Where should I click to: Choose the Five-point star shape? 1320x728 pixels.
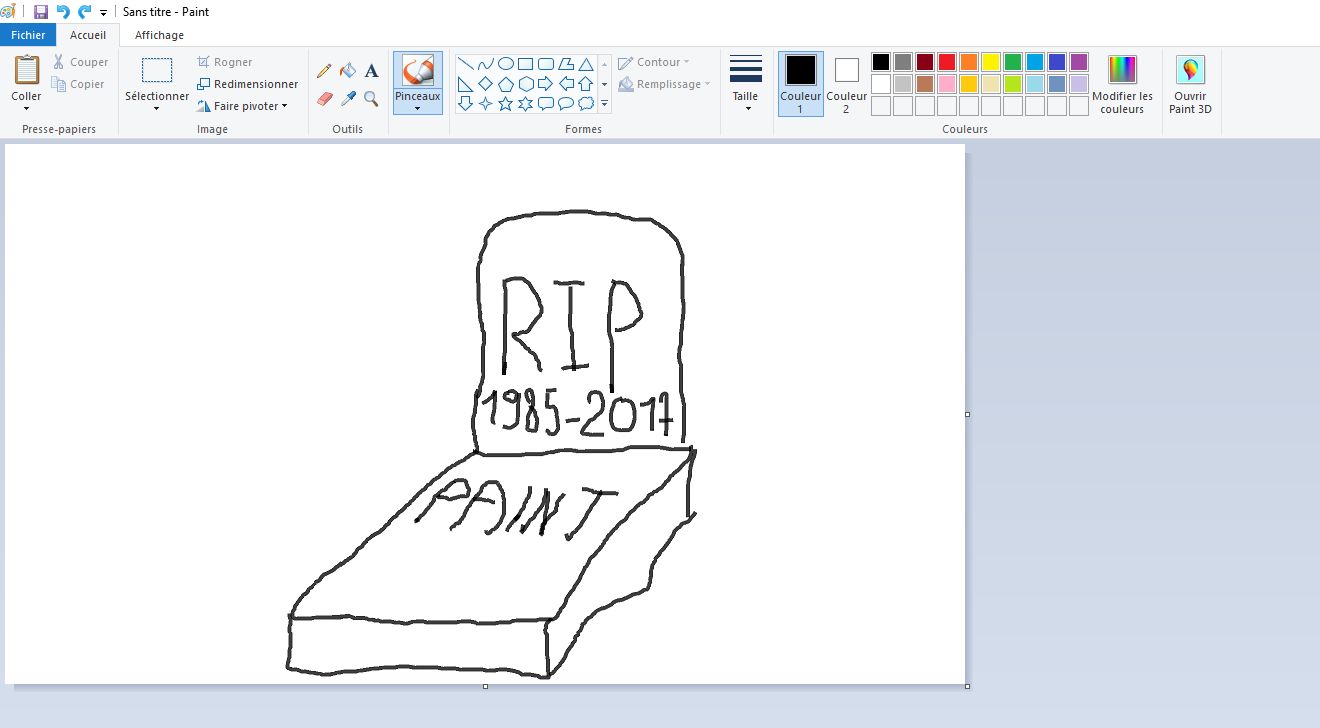tap(506, 103)
